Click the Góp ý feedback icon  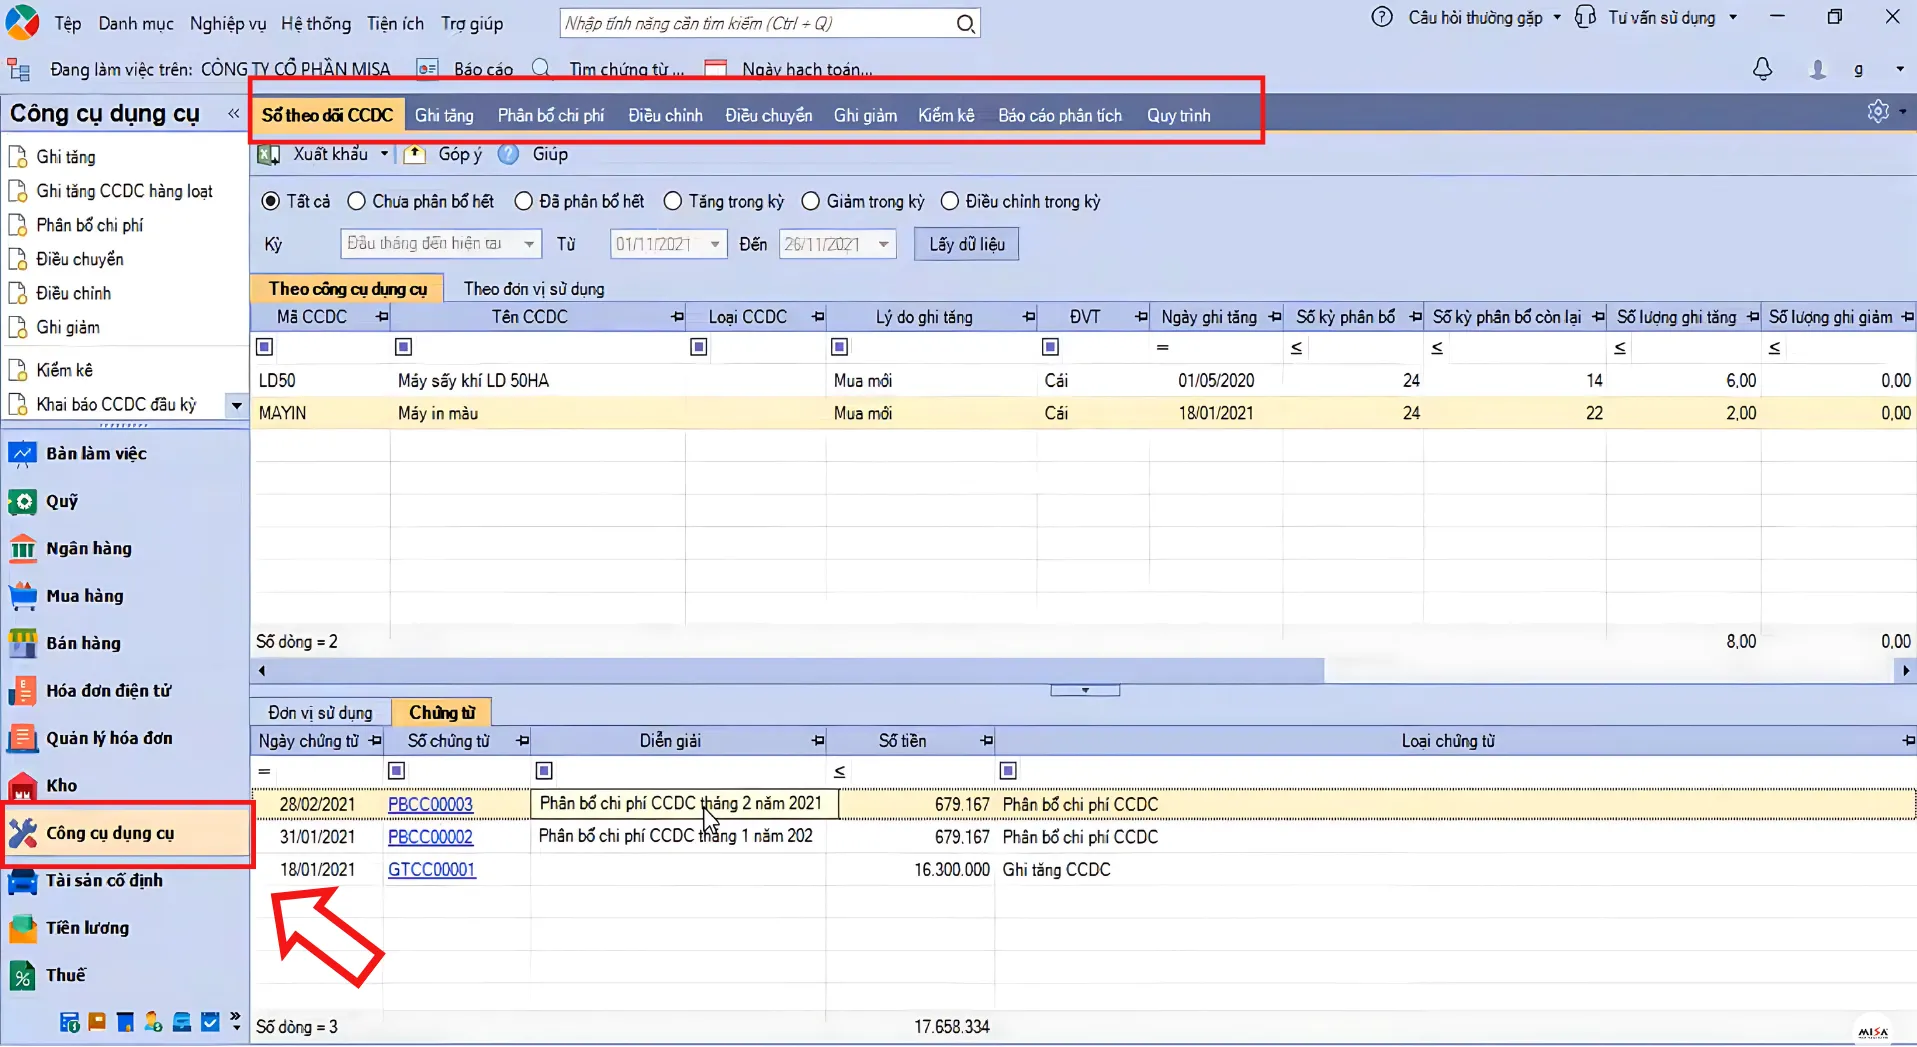(414, 154)
